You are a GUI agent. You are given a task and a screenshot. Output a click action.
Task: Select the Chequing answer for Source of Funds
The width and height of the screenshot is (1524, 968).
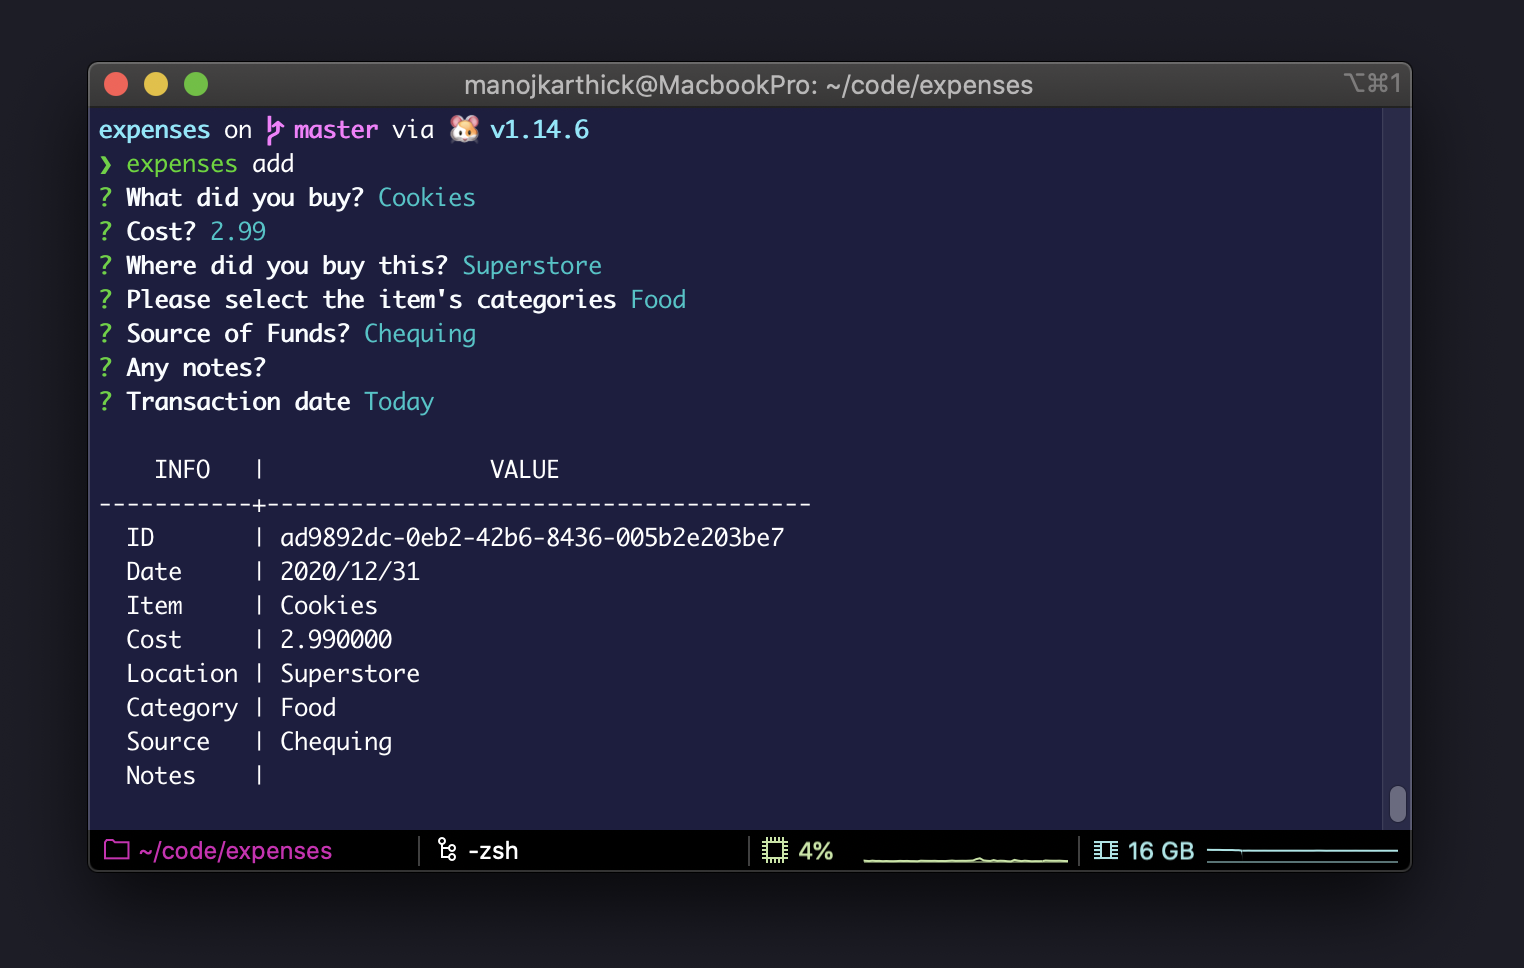419,333
